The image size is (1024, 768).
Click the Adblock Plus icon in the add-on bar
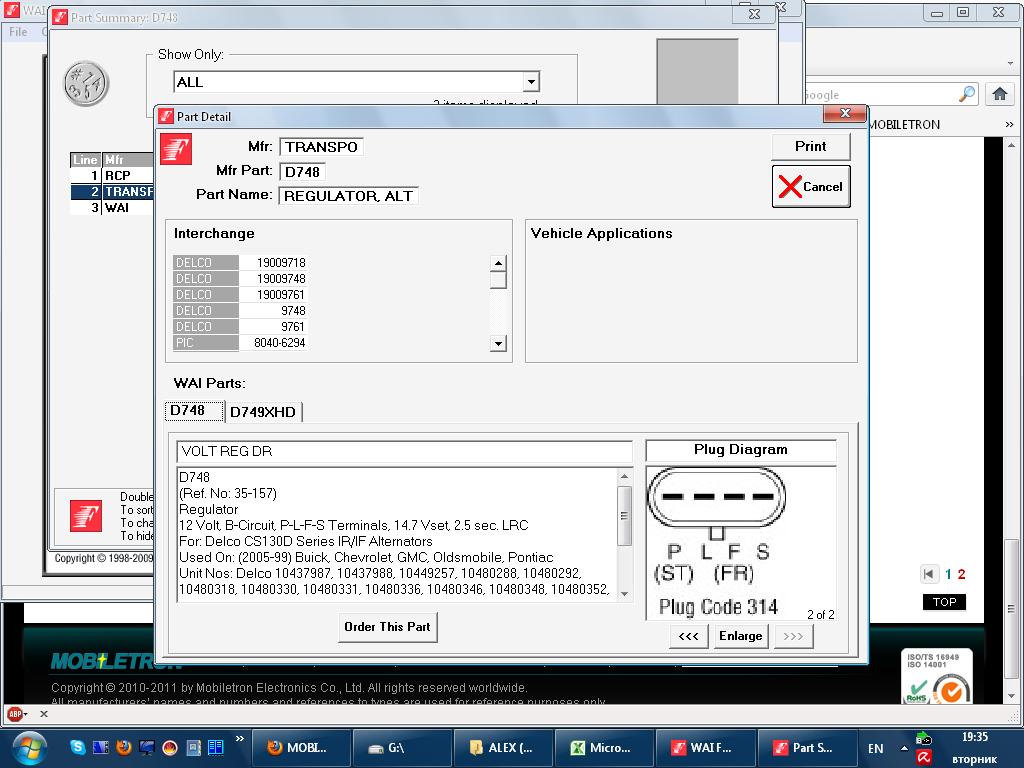(x=15, y=714)
